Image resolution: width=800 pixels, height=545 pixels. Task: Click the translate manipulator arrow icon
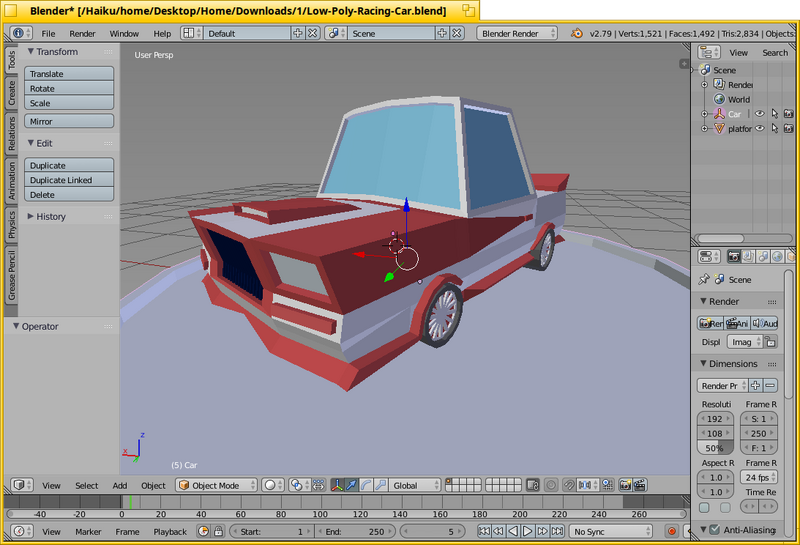coord(351,485)
